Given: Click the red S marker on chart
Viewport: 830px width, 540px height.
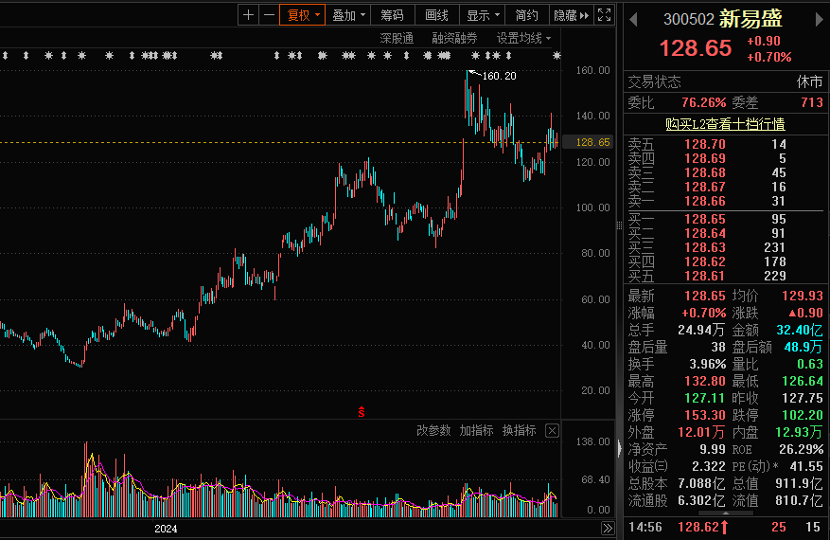Looking at the screenshot, I should click(x=361, y=411).
